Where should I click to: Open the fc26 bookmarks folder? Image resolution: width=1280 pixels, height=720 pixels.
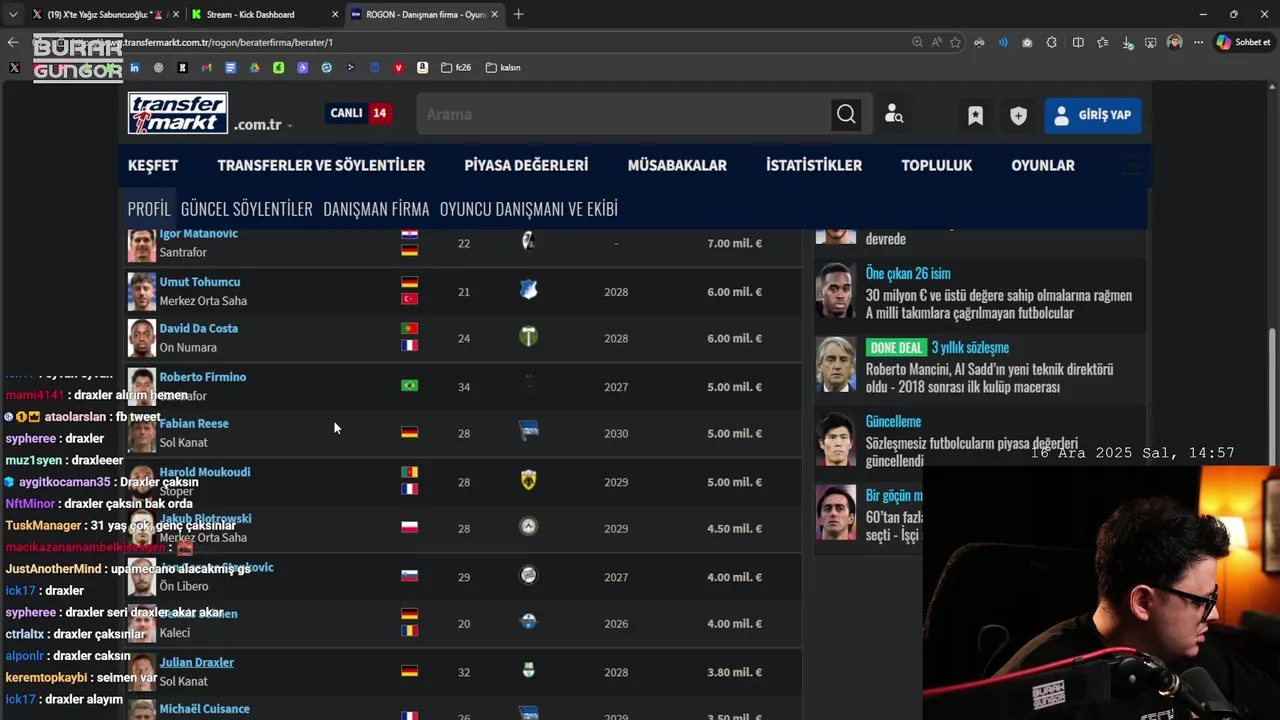pyautogui.click(x=456, y=68)
